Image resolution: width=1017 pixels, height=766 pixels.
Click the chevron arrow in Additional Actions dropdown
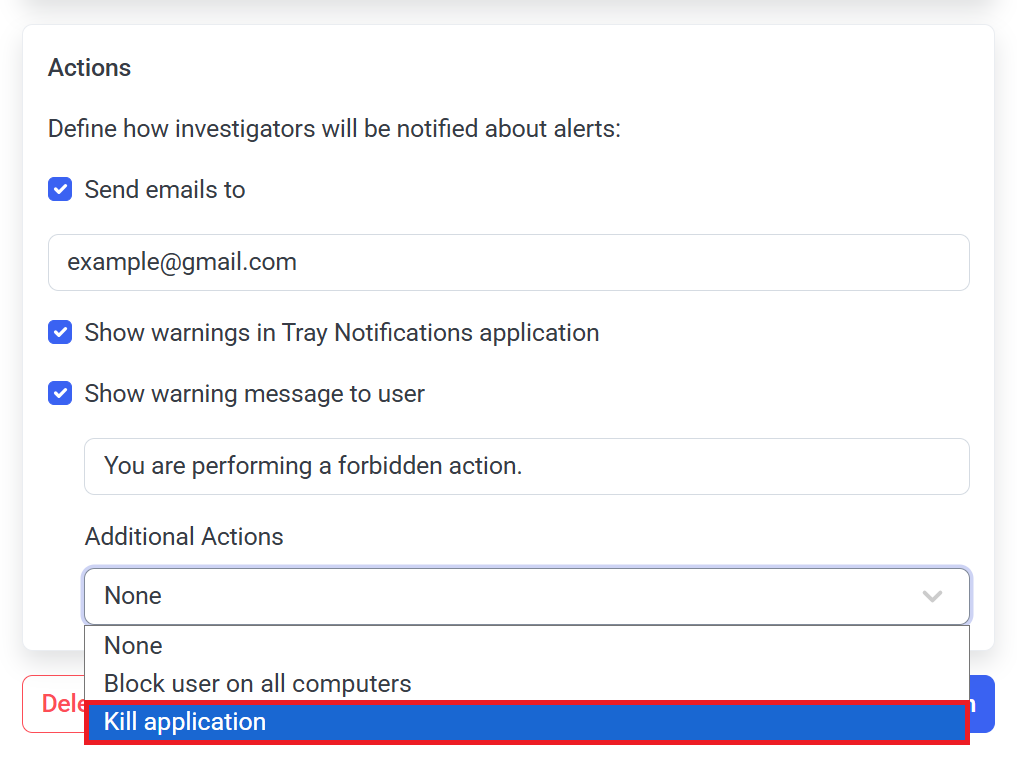[932, 596]
